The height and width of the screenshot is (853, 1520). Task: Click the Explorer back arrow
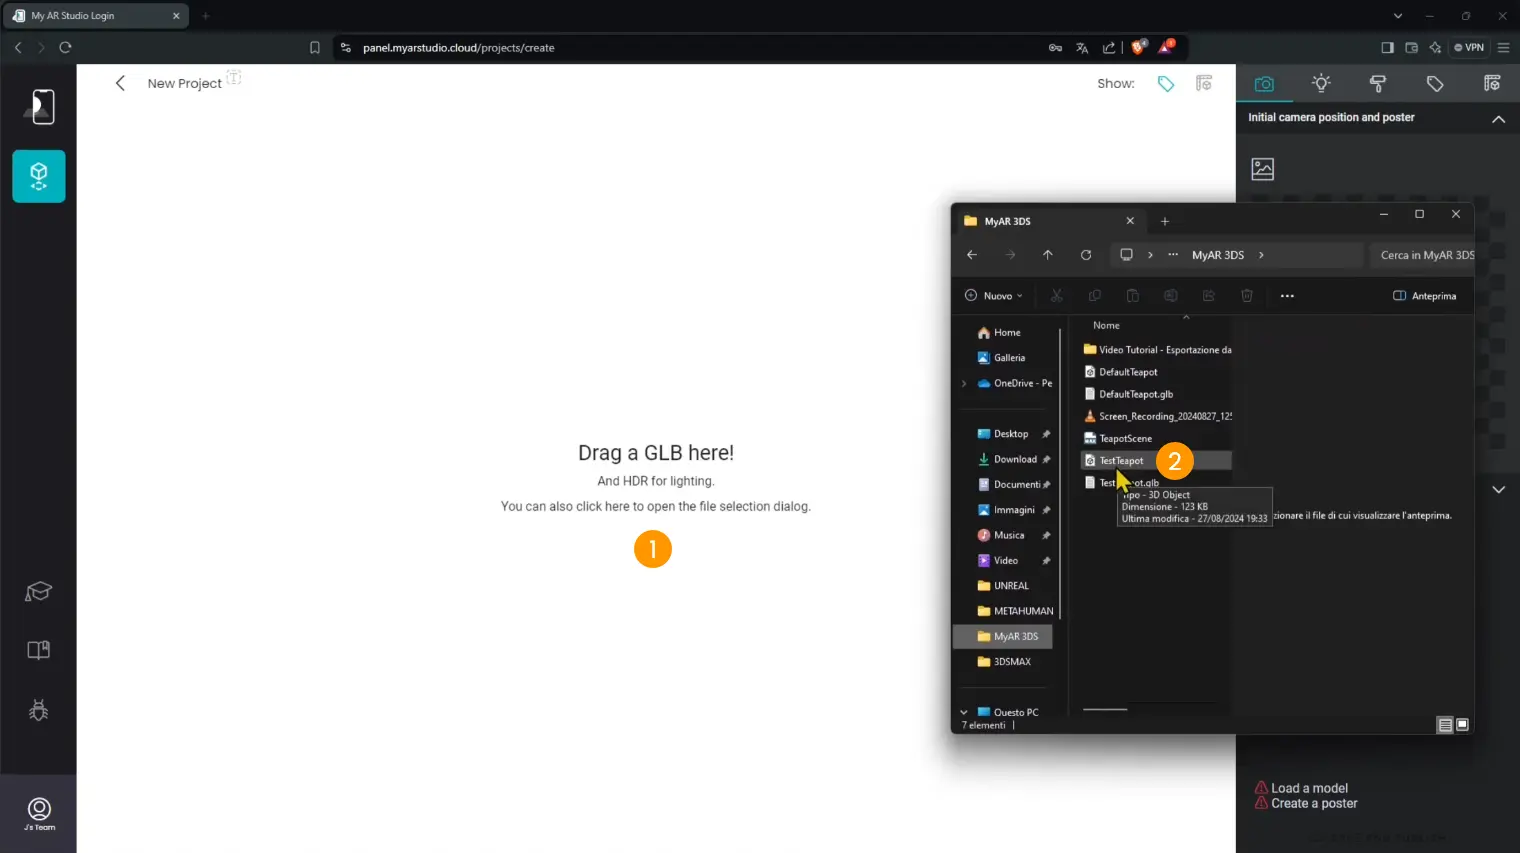coord(972,255)
